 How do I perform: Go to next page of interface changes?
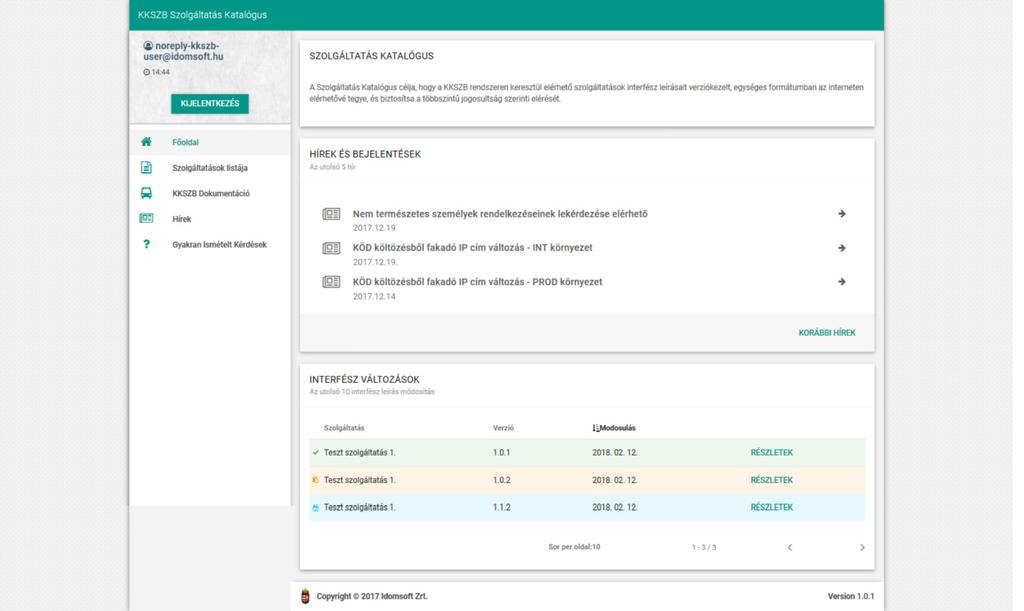pos(862,548)
